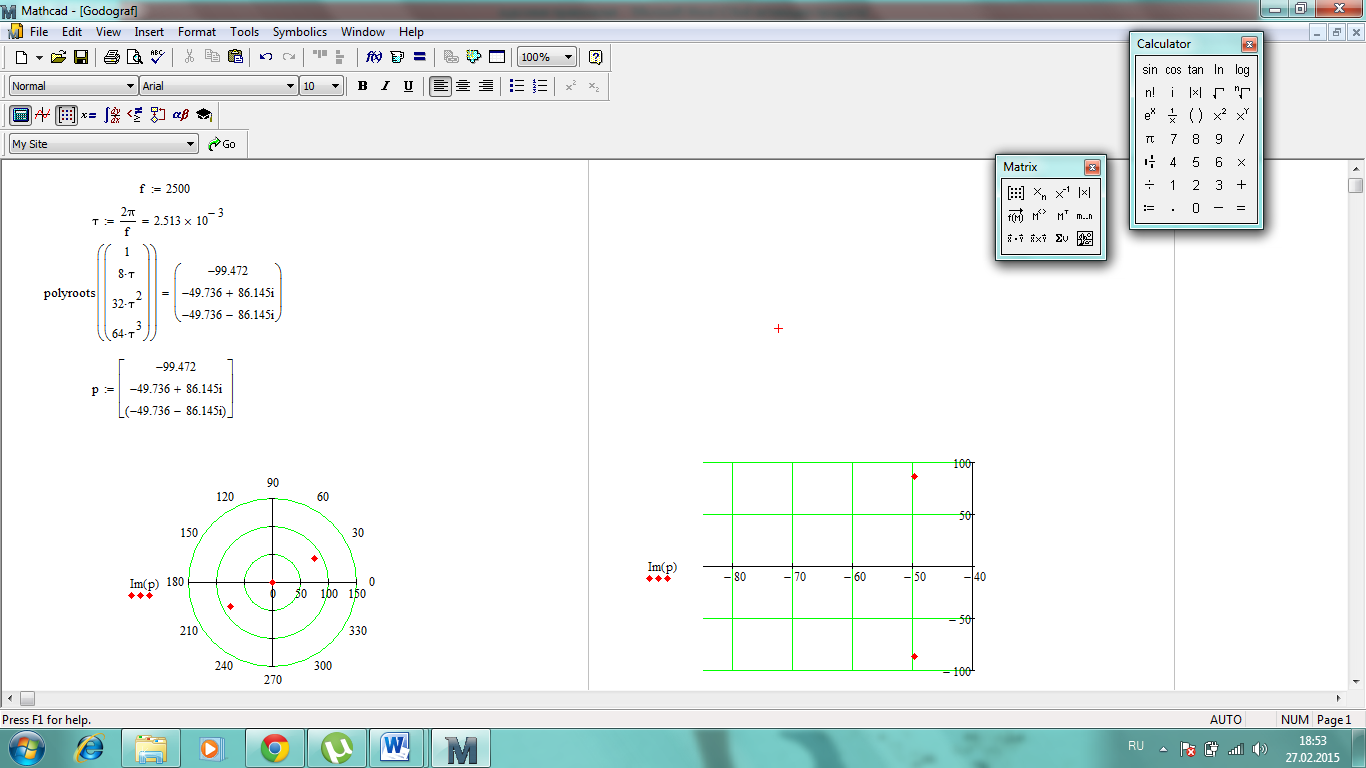Expand the 100% zoom dropdown
1366x768 pixels.
coord(568,57)
